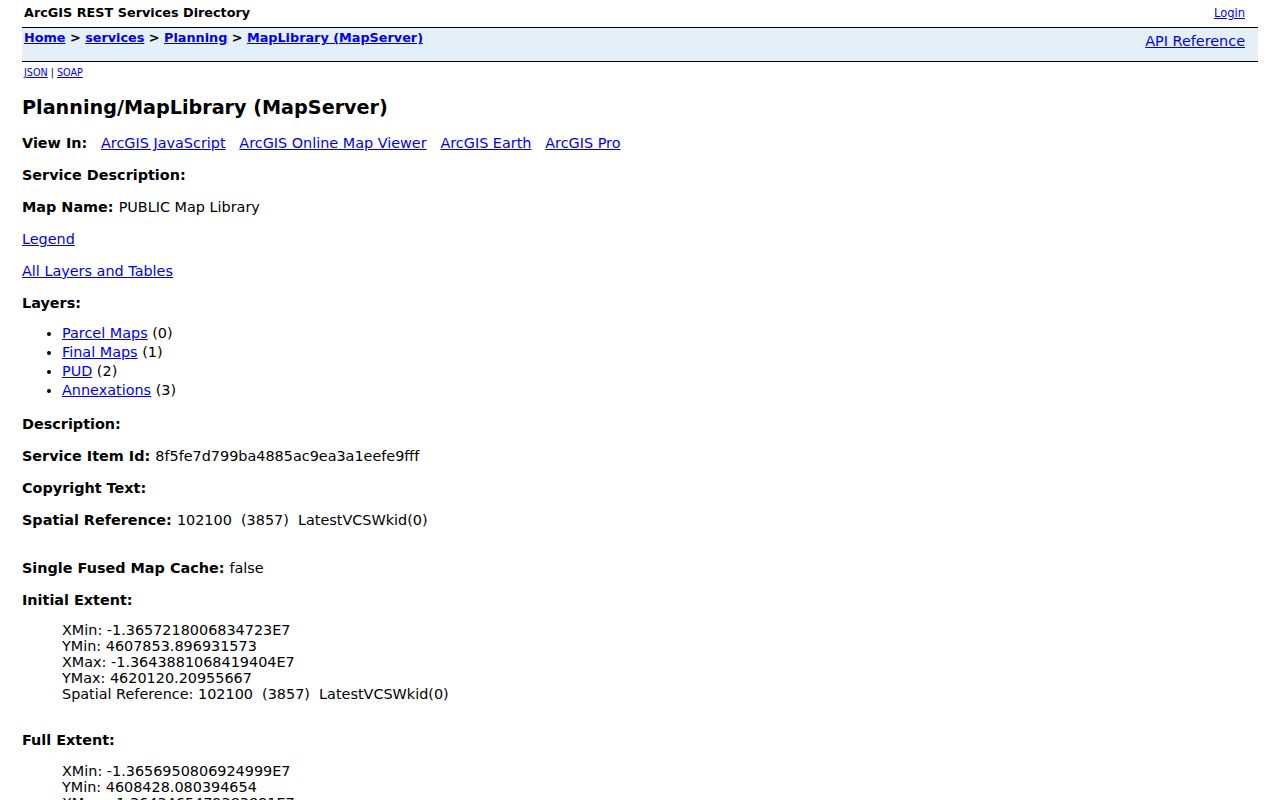Click the Single Fused Map Cache false value

point(246,568)
